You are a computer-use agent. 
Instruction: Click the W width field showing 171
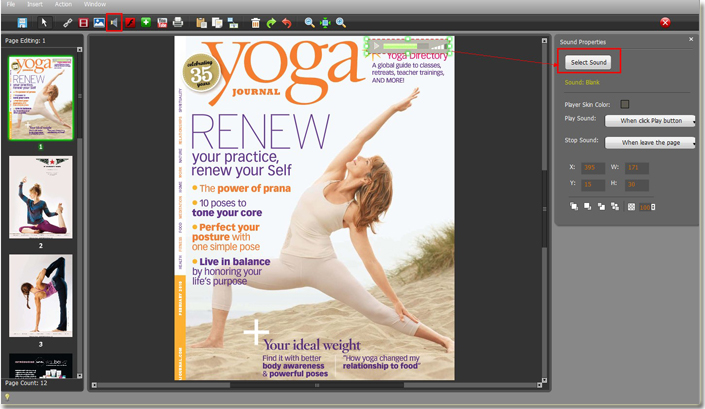click(x=637, y=168)
